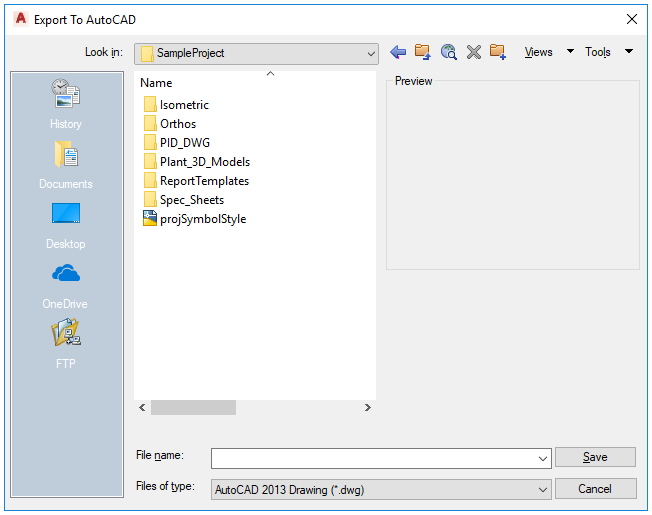Screen dimensions: 652x515
Task: Go to the Desktop location
Action: coord(66,226)
